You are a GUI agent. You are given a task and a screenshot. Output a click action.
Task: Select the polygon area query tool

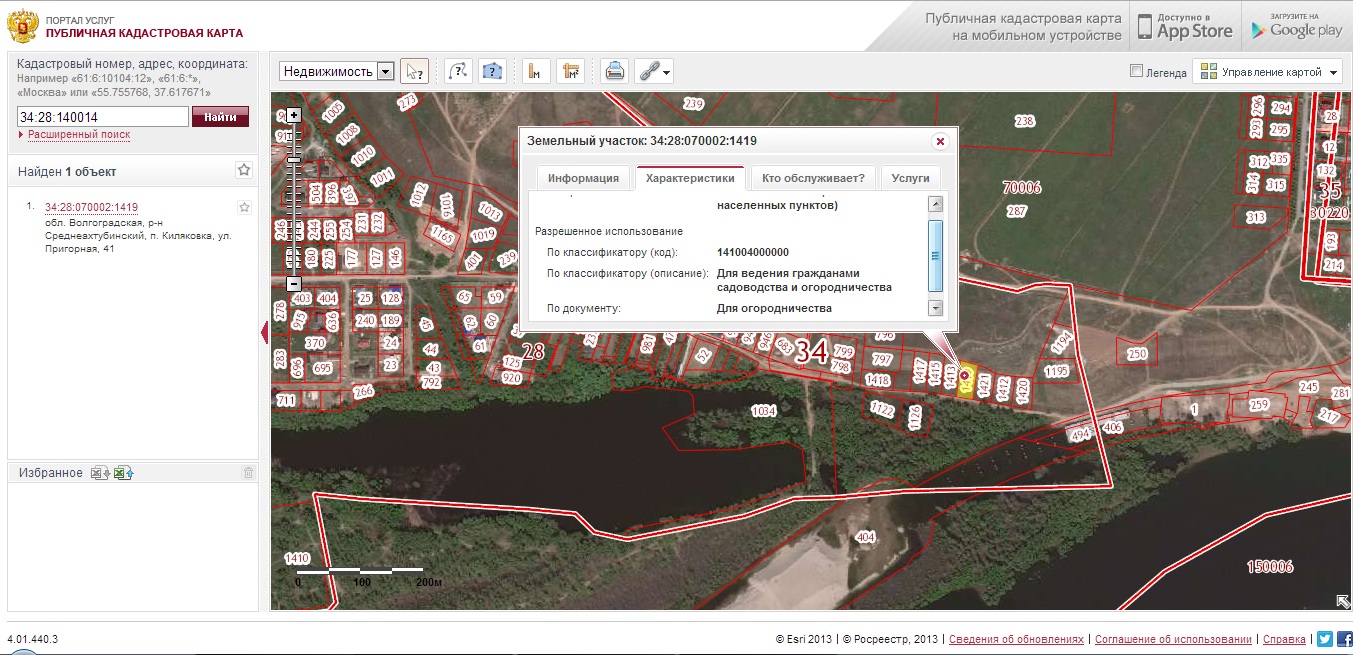[x=492, y=71]
